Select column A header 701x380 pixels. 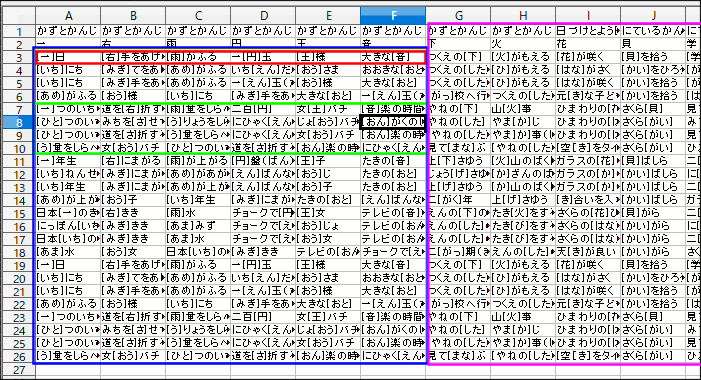point(68,16)
